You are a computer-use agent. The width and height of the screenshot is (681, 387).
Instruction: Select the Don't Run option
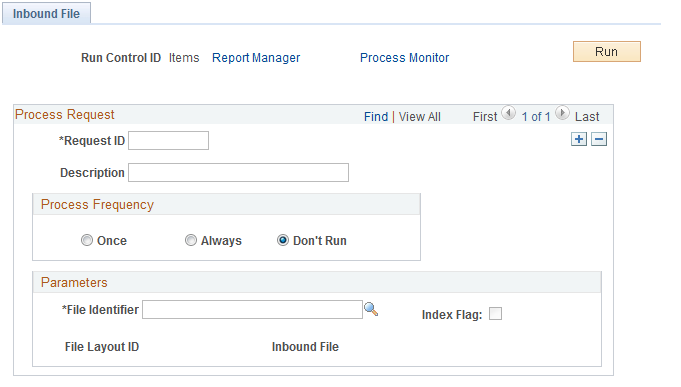tap(283, 240)
